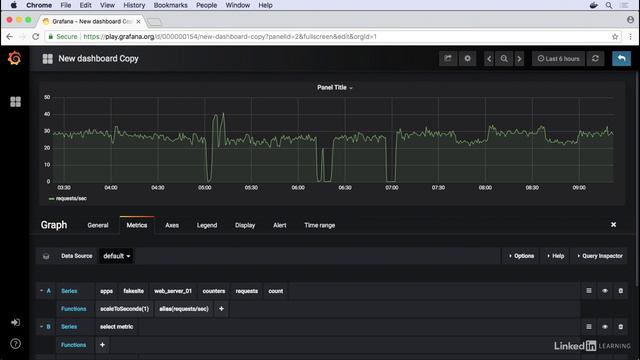640x360 pixels.
Task: Add a function to query B with plus
Action: pyautogui.click(x=102, y=345)
